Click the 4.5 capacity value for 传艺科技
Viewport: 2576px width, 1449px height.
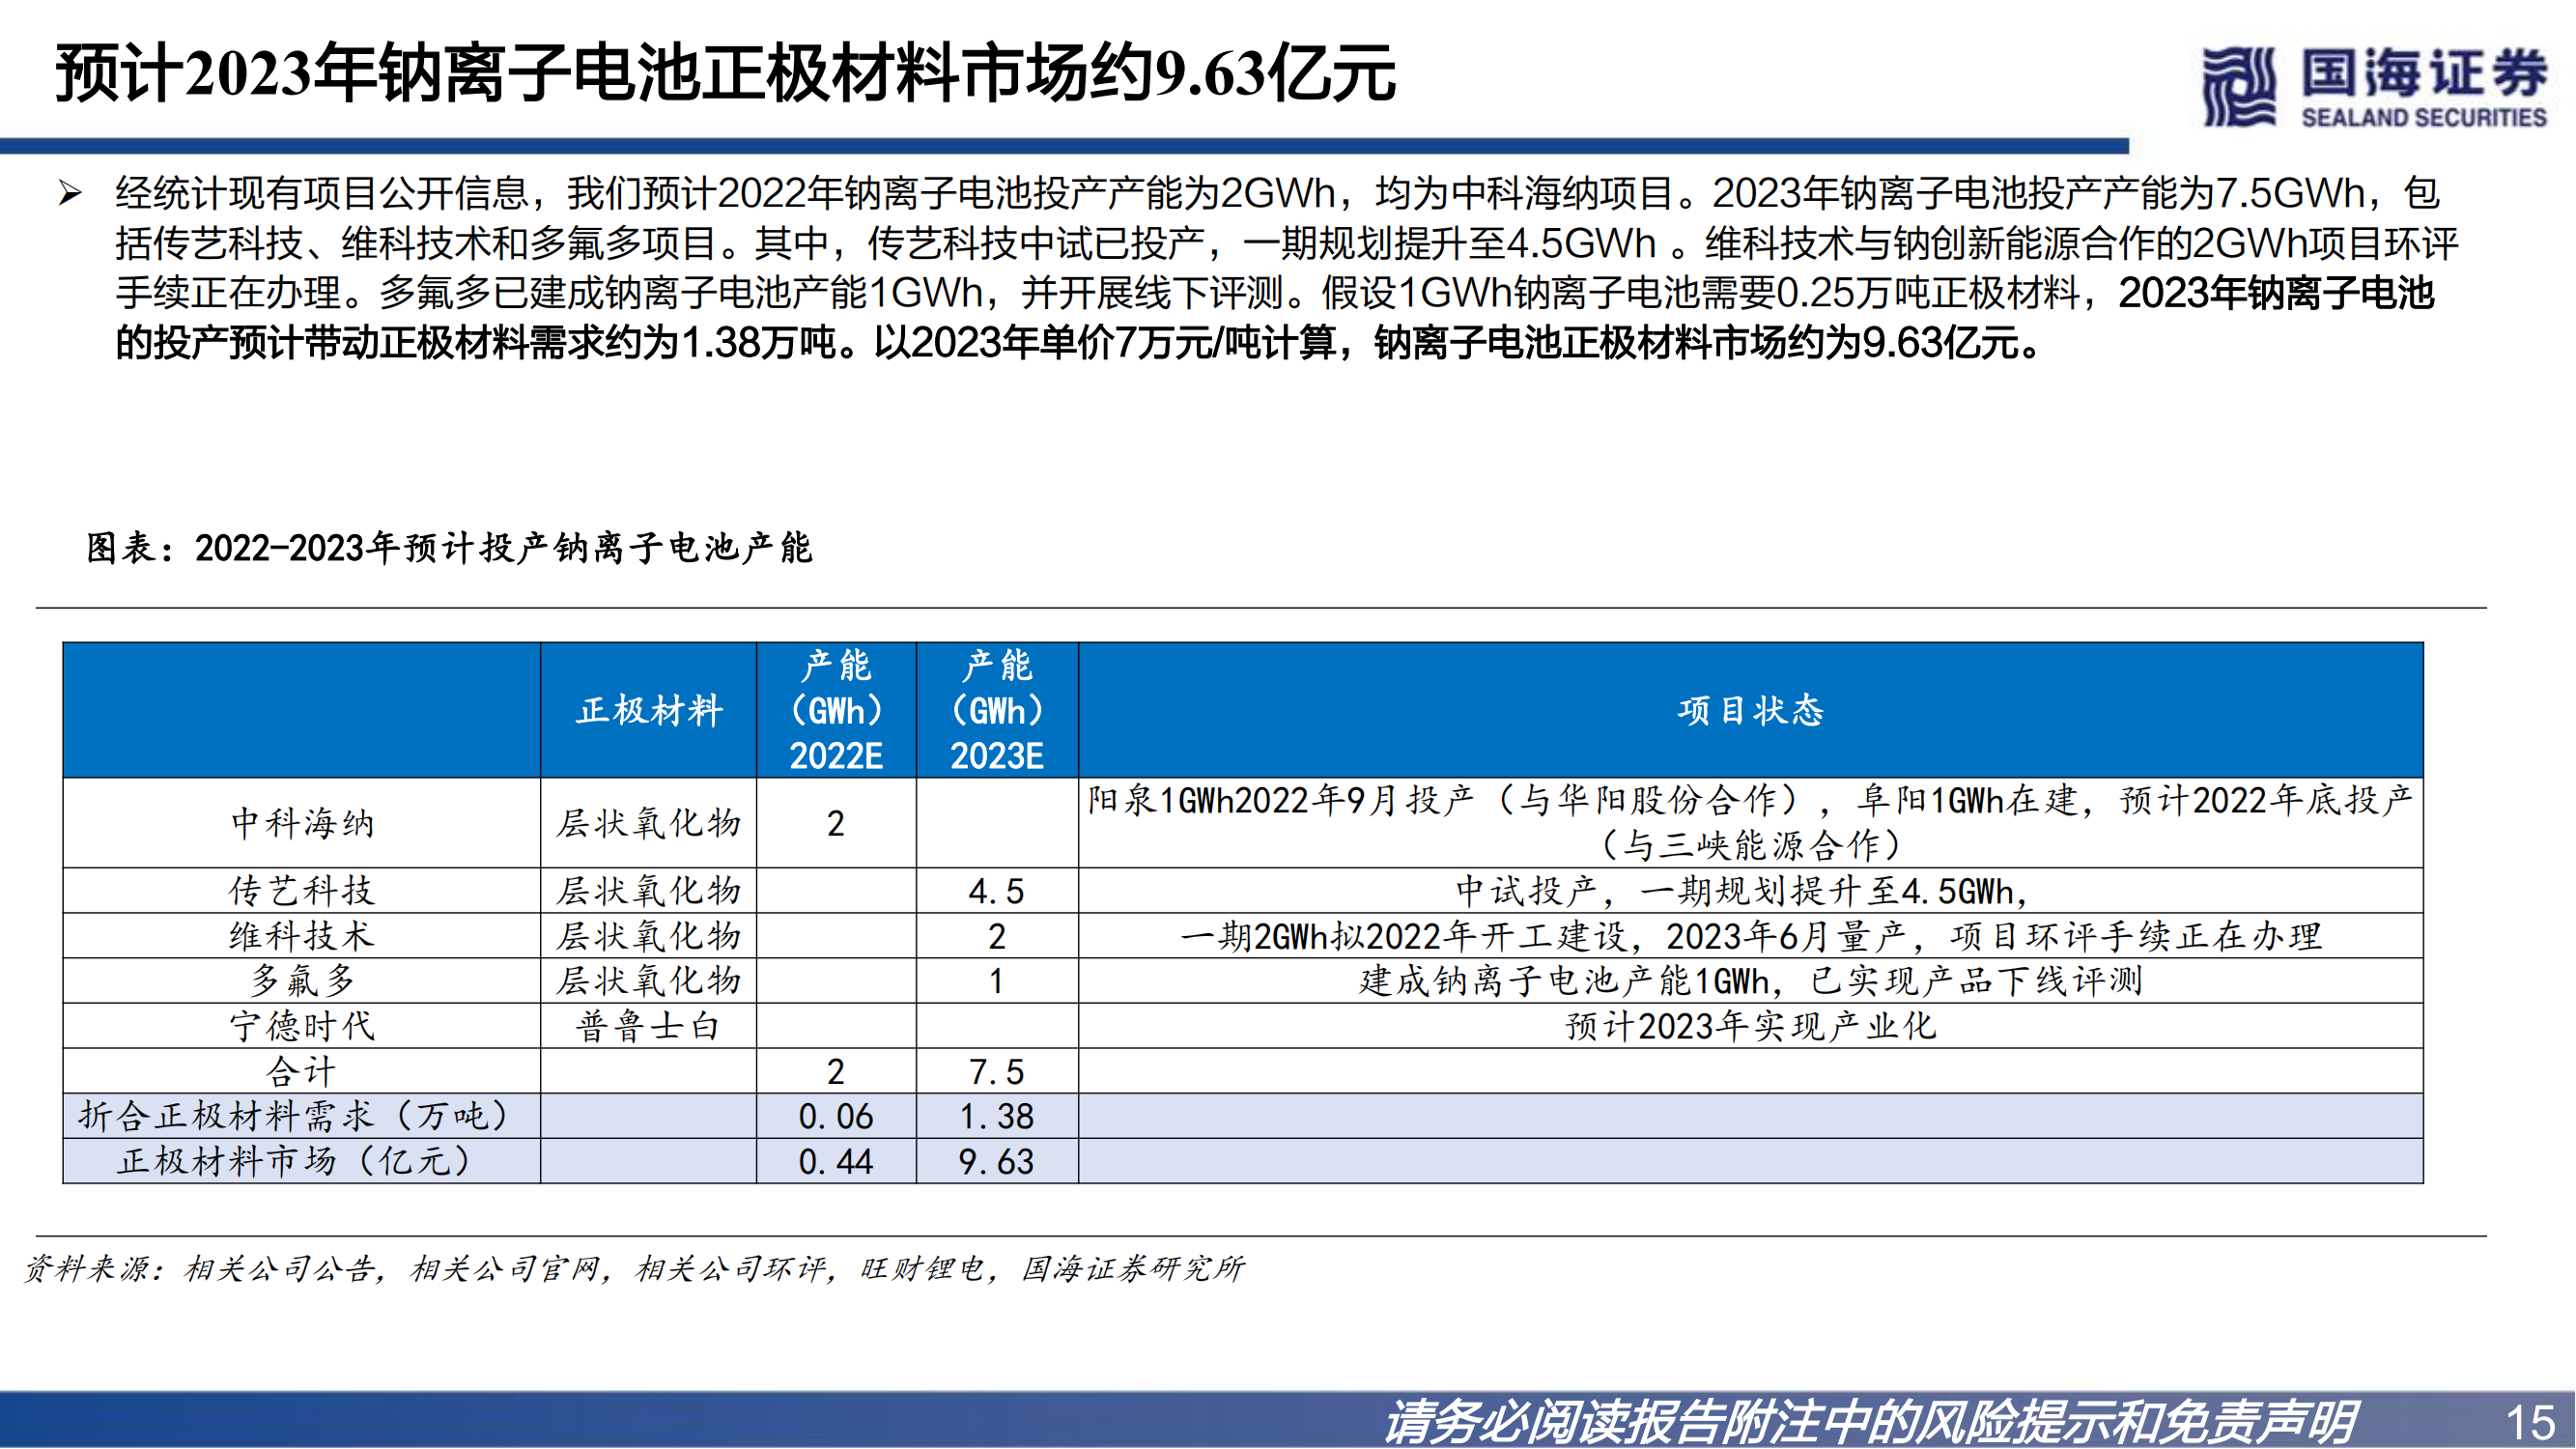pyautogui.click(x=997, y=891)
